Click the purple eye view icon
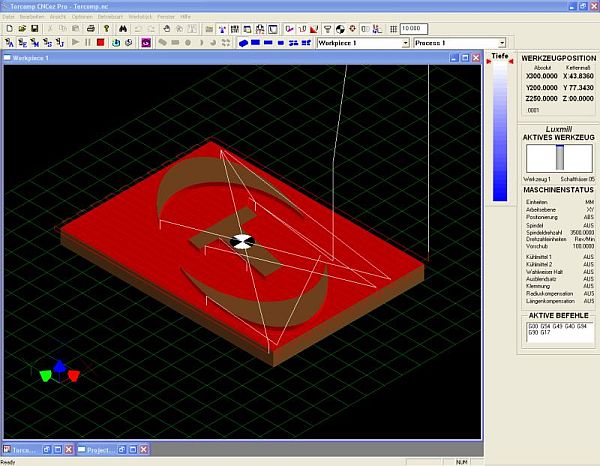The width and height of the screenshot is (600, 466). coord(146,43)
